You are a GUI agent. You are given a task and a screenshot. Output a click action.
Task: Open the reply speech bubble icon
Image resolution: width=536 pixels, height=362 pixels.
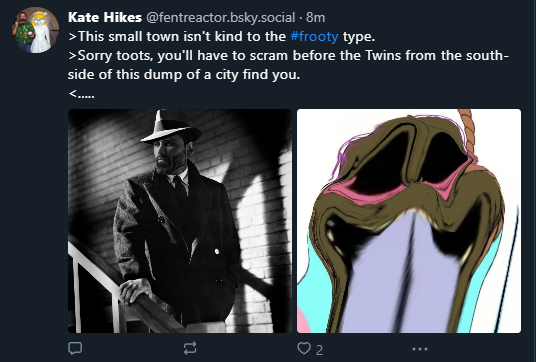click(75, 348)
